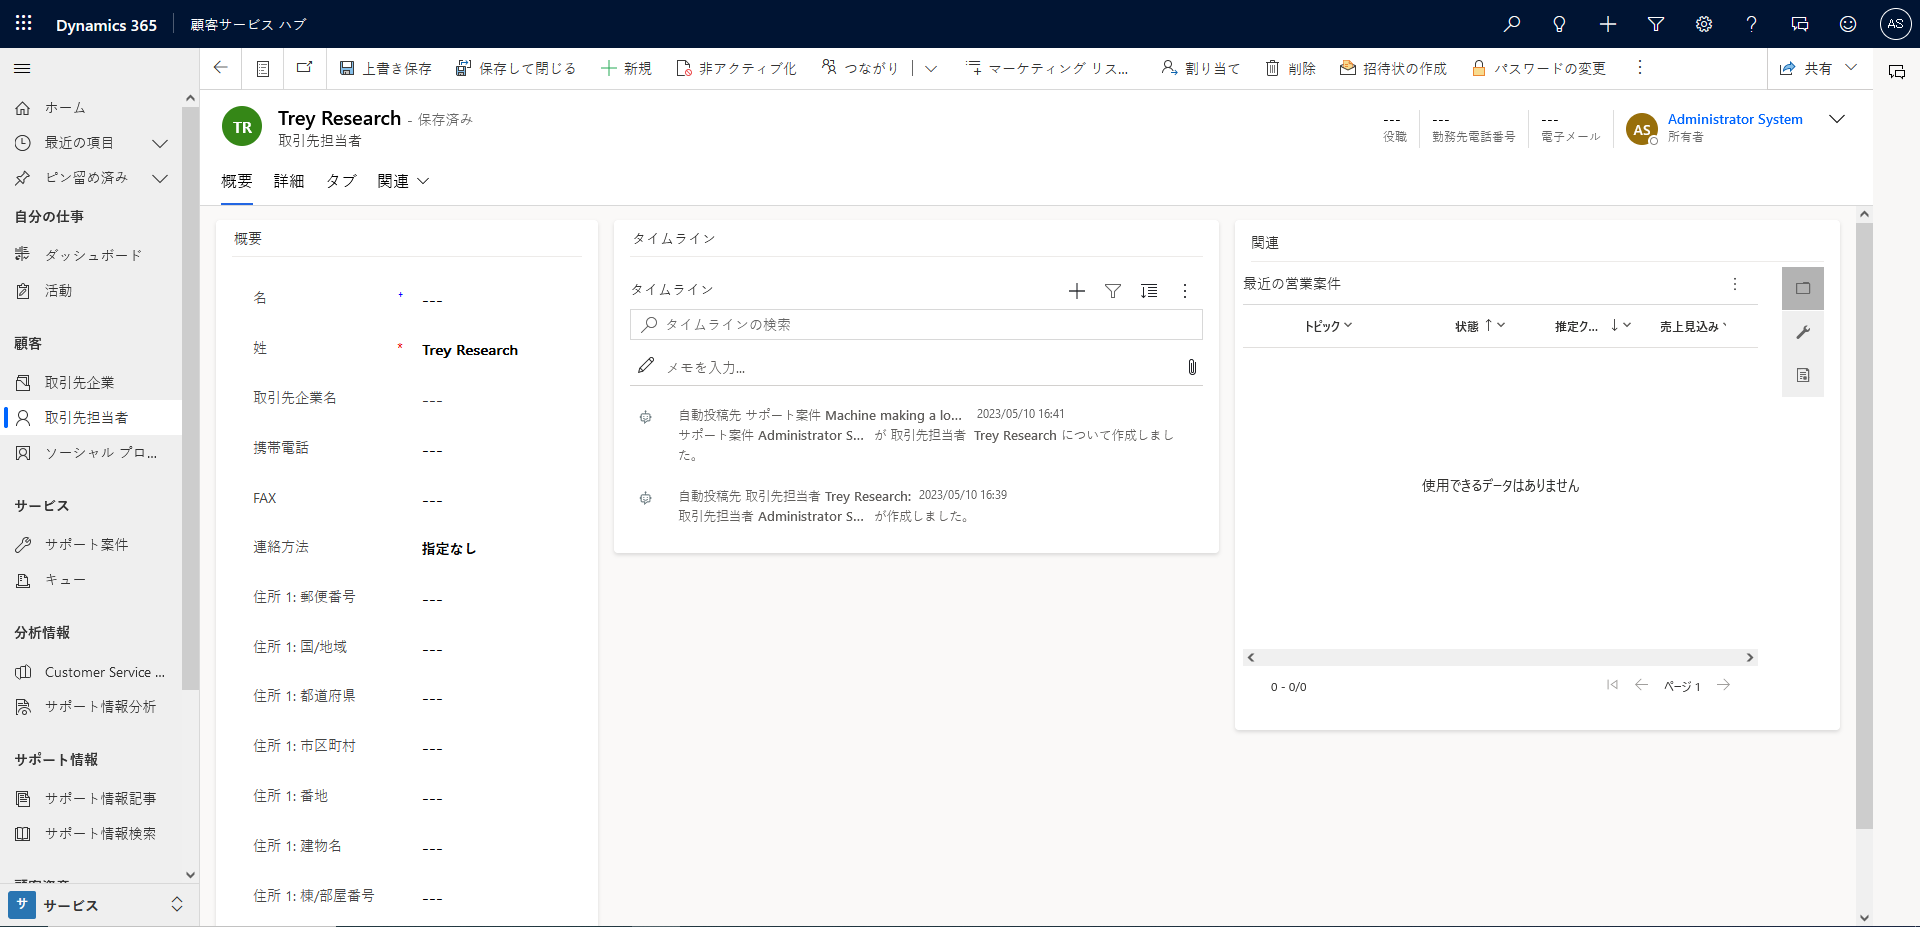Go back using the back arrow
This screenshot has height=927, width=1920.
221,68
